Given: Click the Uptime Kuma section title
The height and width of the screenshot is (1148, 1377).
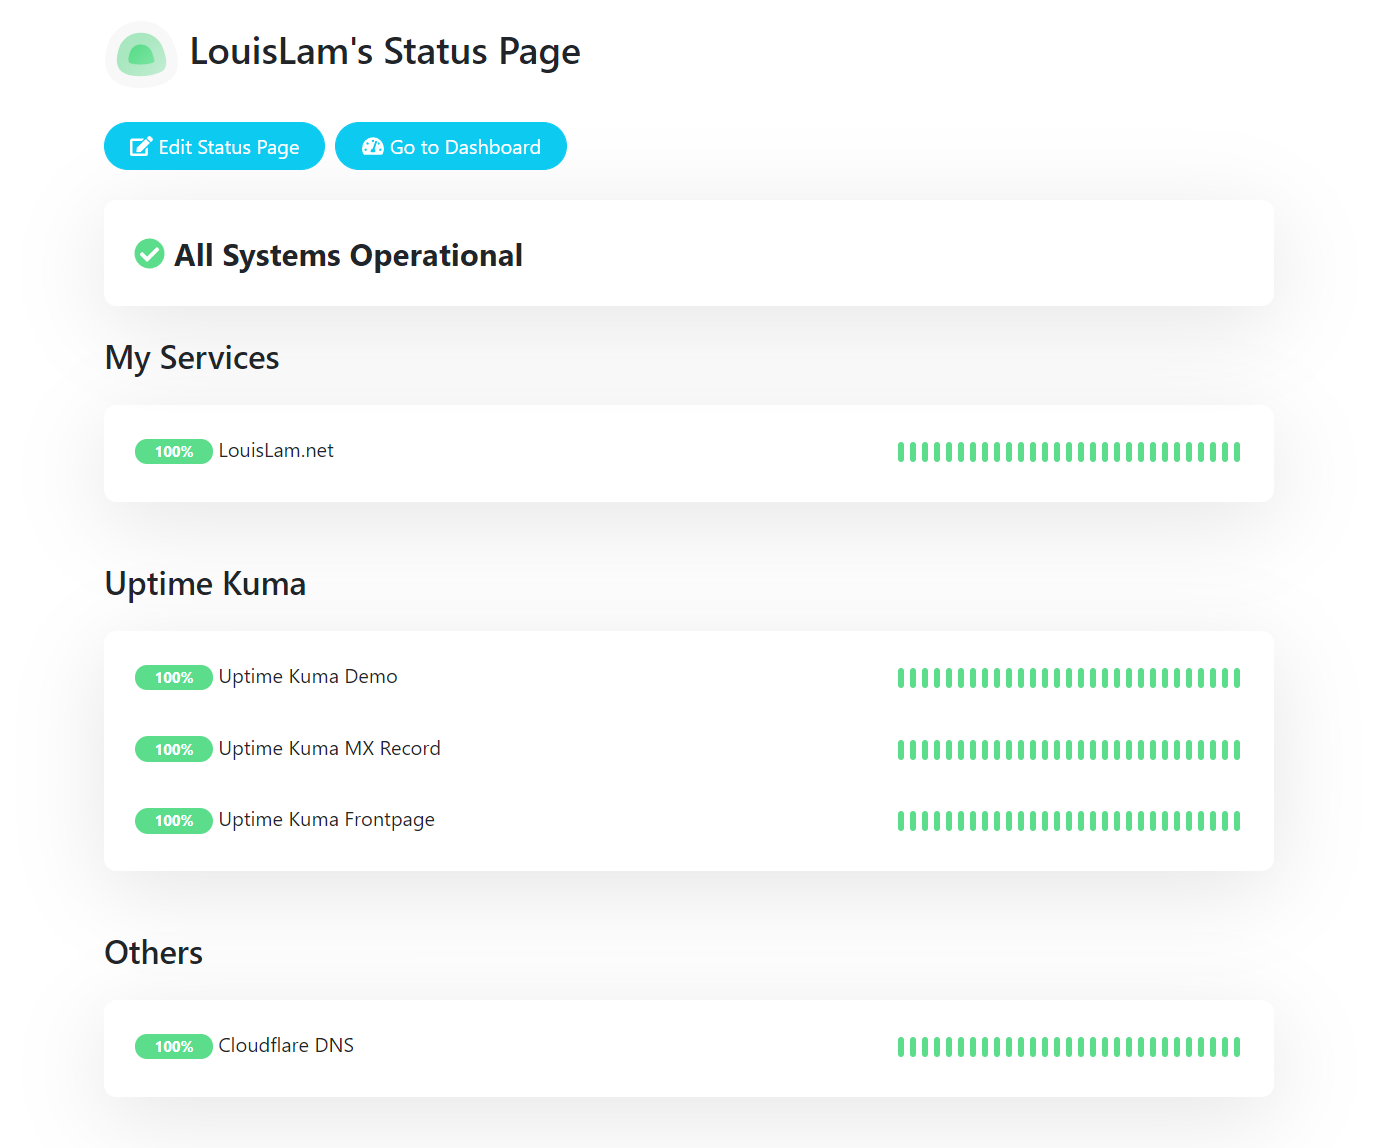Looking at the screenshot, I should coord(205,583).
